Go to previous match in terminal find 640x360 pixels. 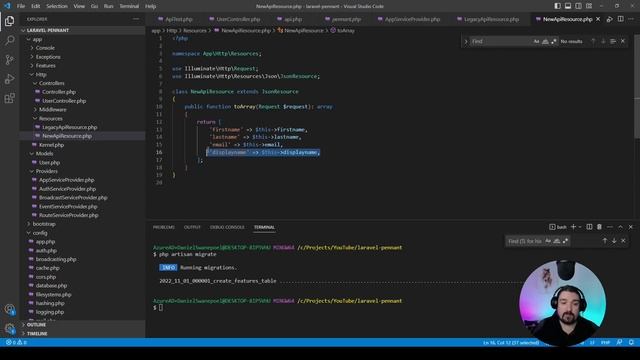click(x=604, y=241)
